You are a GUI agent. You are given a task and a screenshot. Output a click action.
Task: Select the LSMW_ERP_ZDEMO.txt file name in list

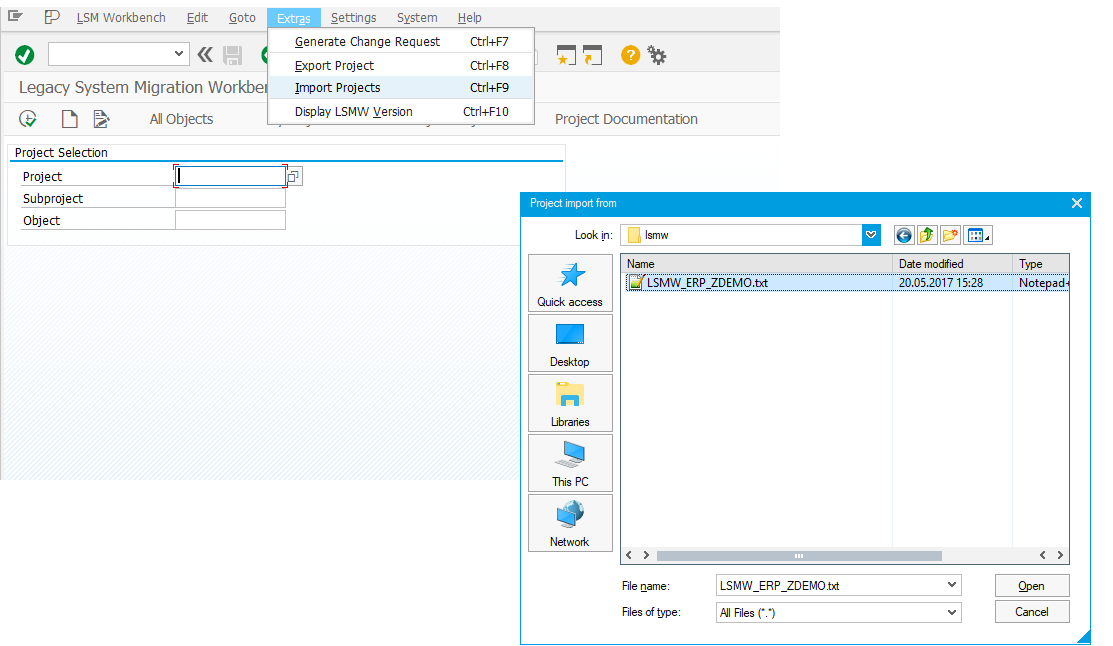707,283
